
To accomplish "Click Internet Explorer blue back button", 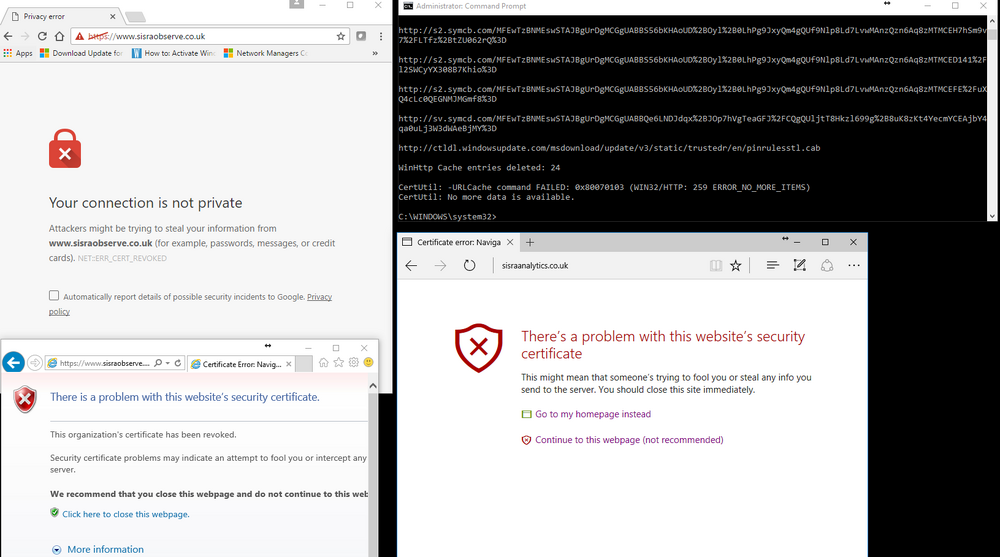I will (x=13, y=362).
